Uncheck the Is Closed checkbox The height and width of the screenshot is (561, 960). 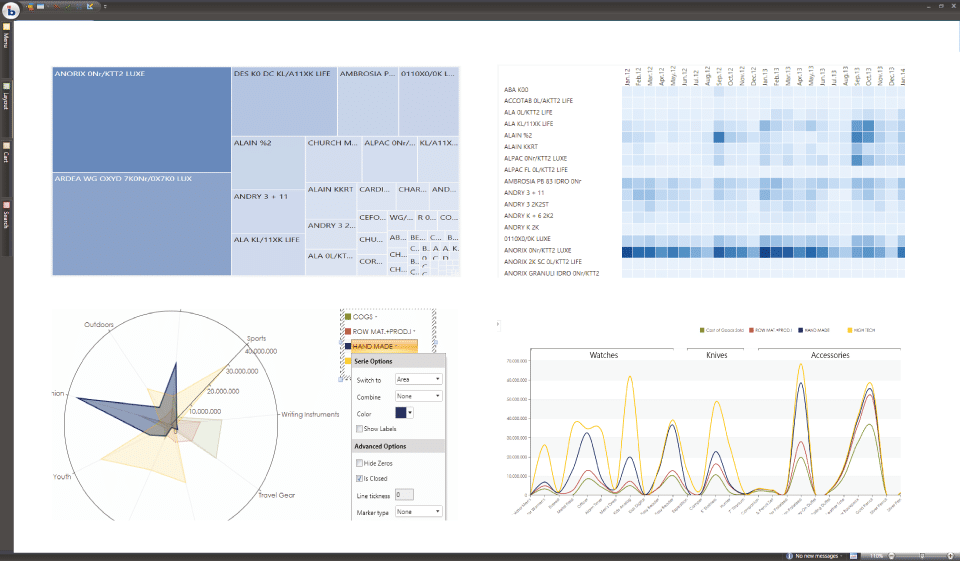[360, 479]
